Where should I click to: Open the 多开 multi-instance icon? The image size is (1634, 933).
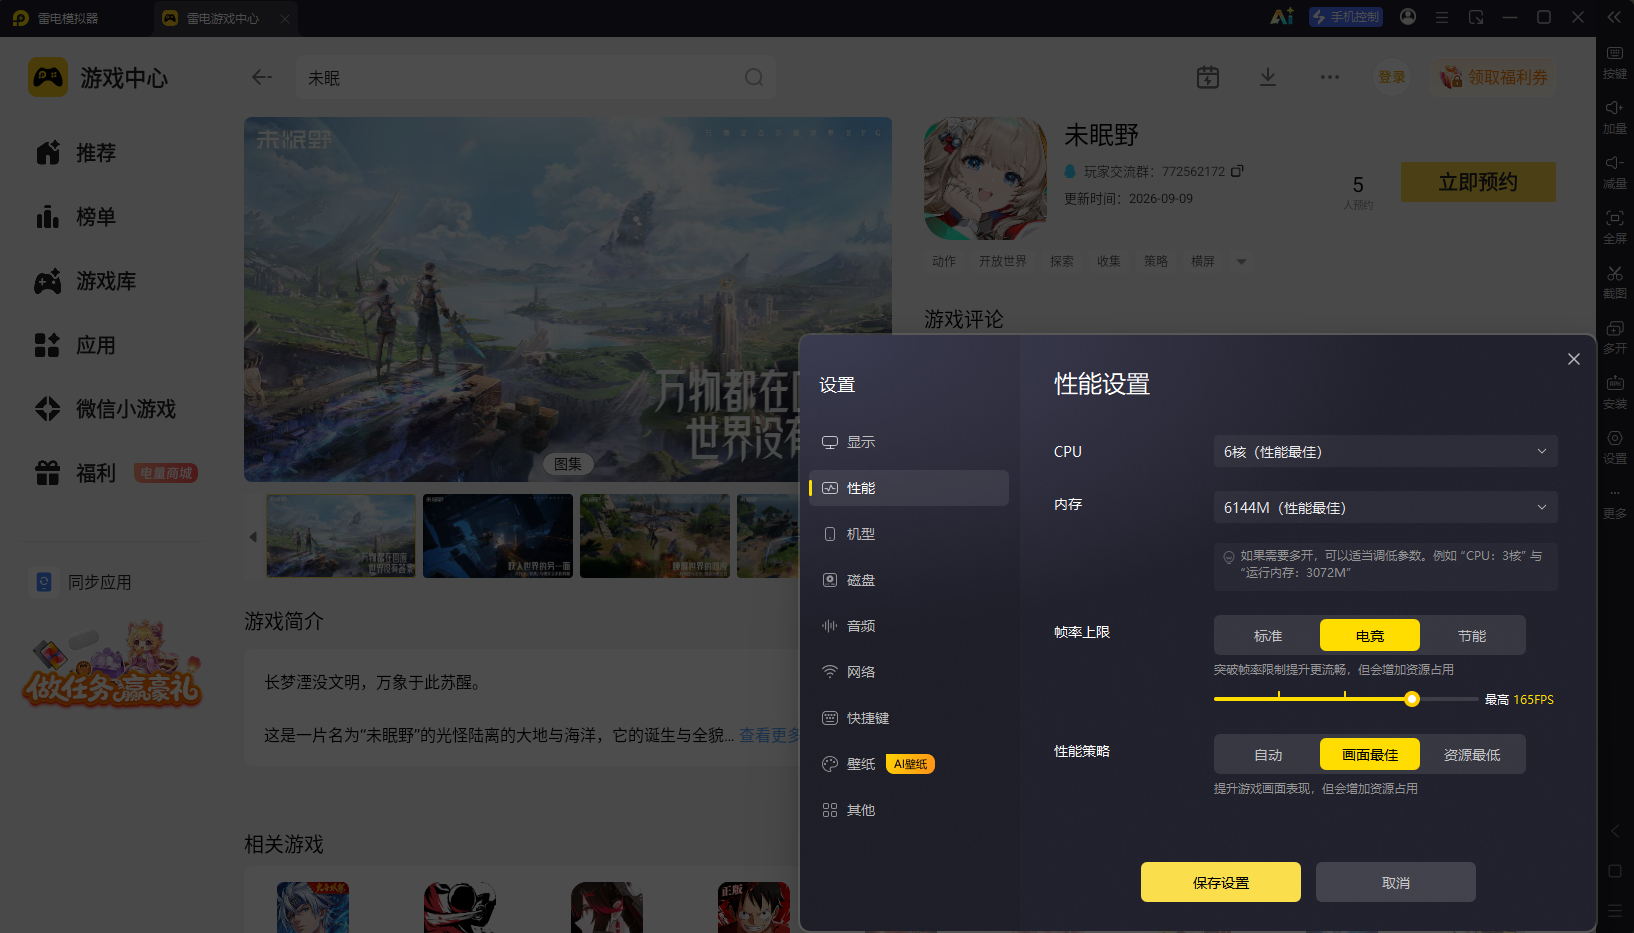tap(1615, 336)
